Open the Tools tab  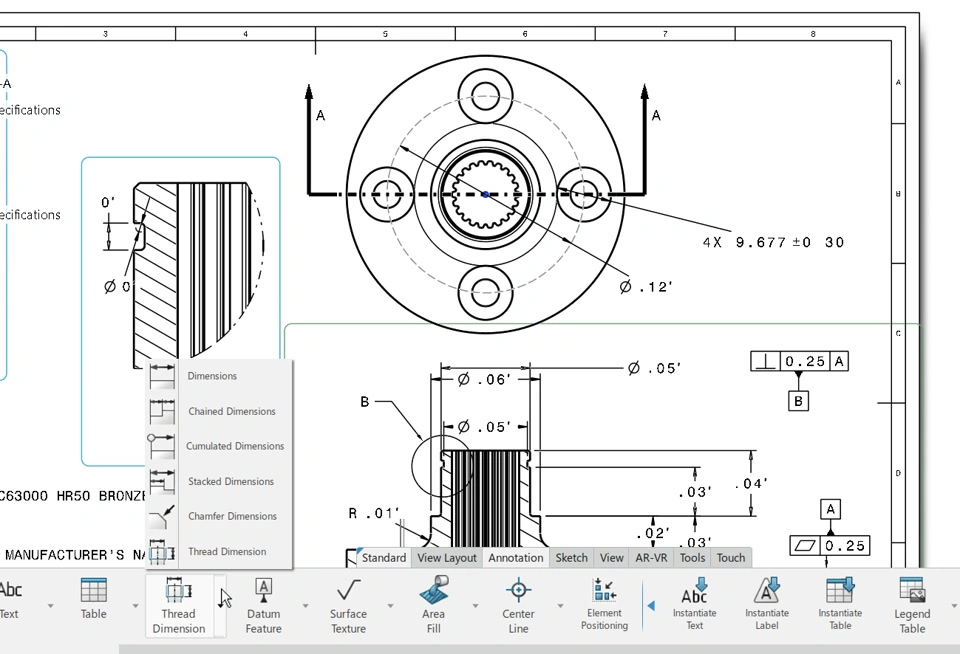click(x=692, y=558)
